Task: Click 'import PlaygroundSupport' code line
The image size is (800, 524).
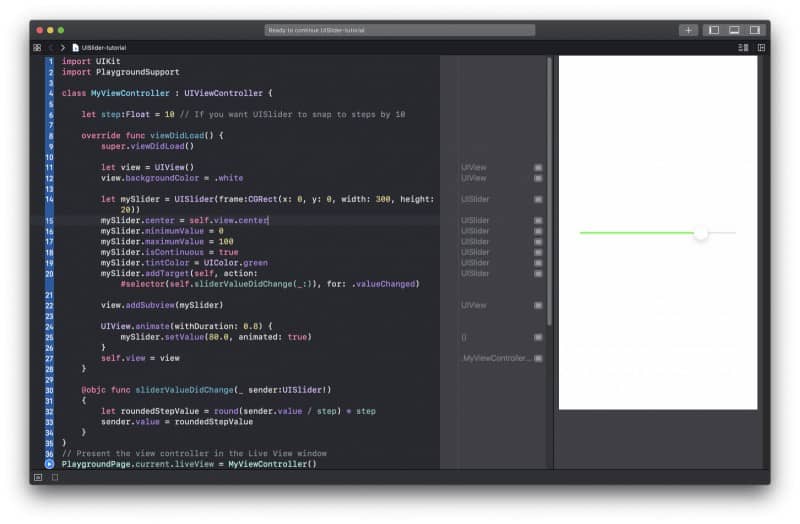Action: [x=120, y=72]
